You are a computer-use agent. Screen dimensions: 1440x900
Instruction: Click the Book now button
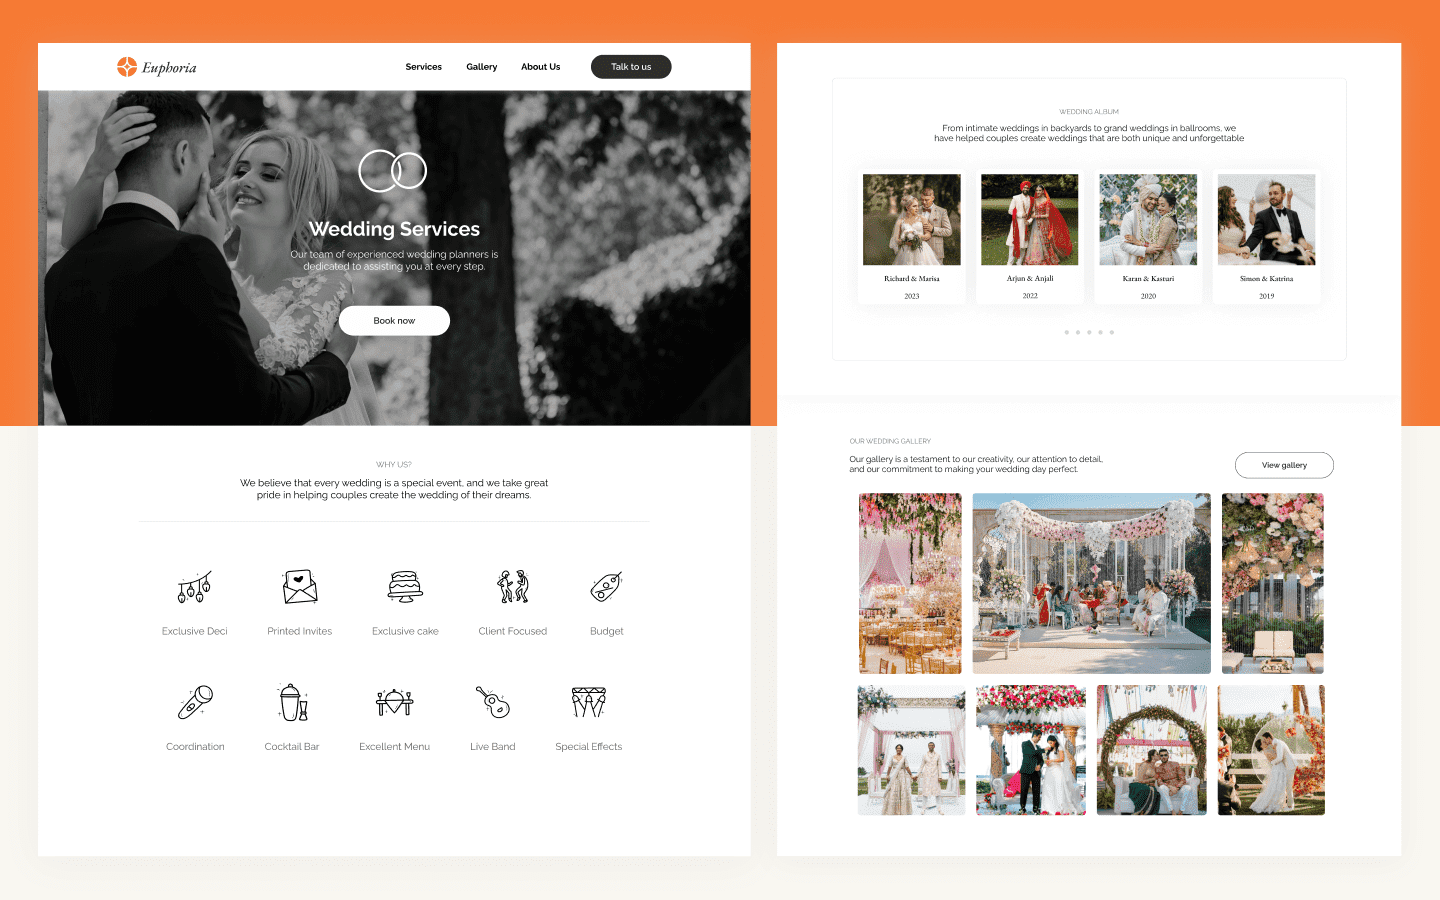click(393, 320)
